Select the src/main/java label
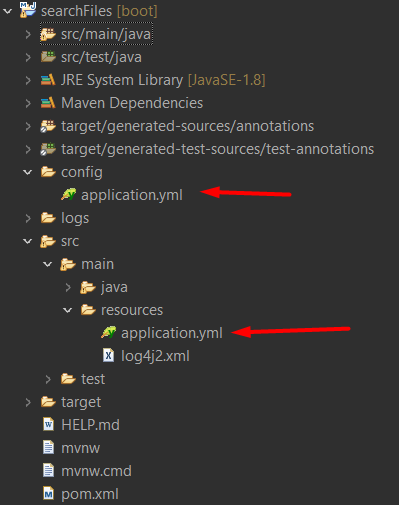 pos(106,34)
